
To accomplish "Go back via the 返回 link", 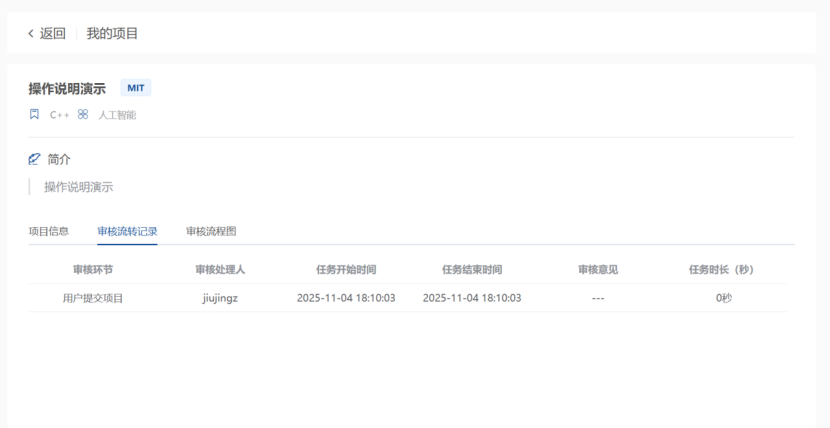I will [x=52, y=34].
